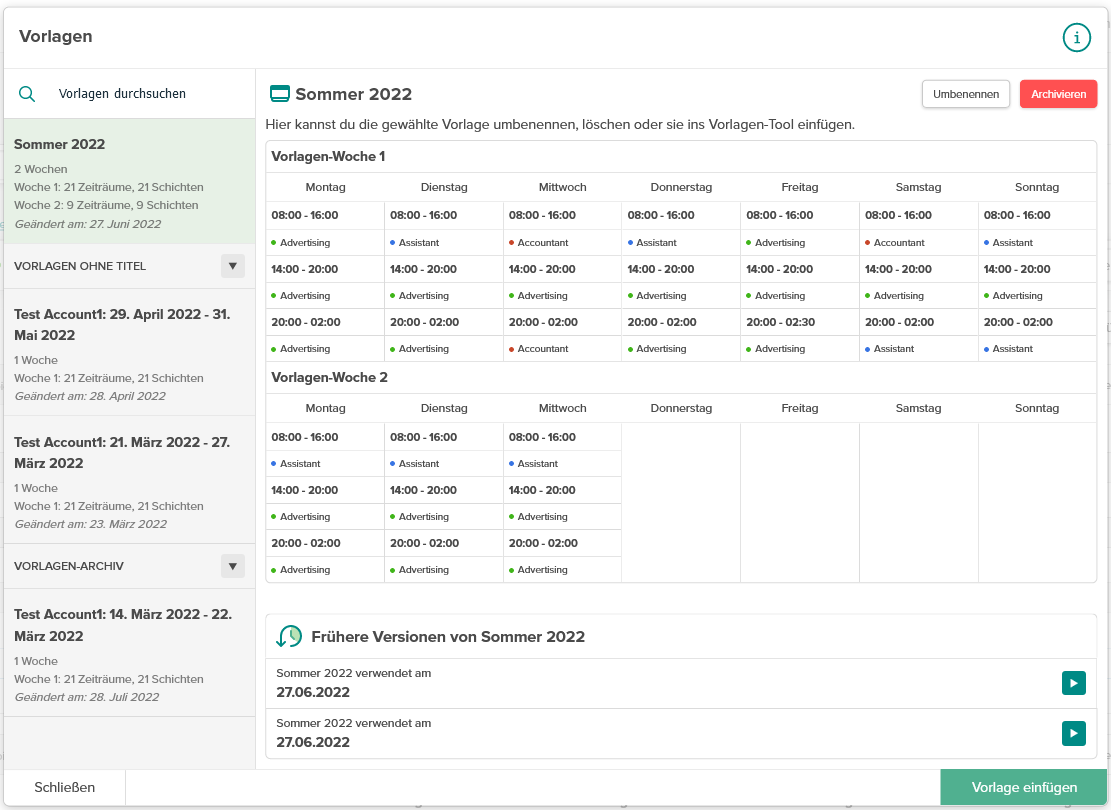Click the Vorlagen-Woche 2 heading
This screenshot has height=810, width=1111.
[x=329, y=378]
